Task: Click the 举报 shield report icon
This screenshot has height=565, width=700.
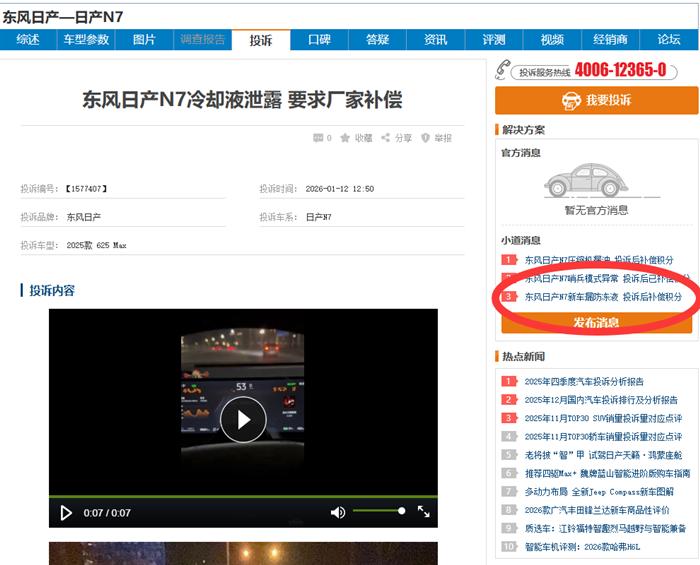Action: pyautogui.click(x=426, y=138)
